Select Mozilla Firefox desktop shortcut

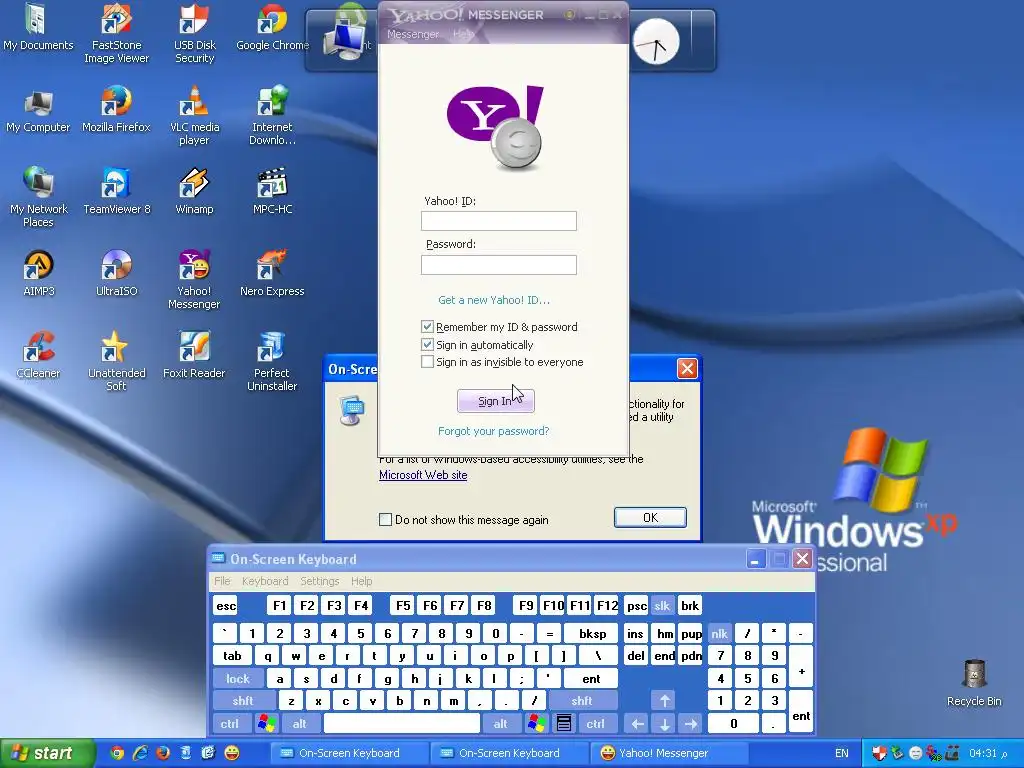(x=116, y=110)
